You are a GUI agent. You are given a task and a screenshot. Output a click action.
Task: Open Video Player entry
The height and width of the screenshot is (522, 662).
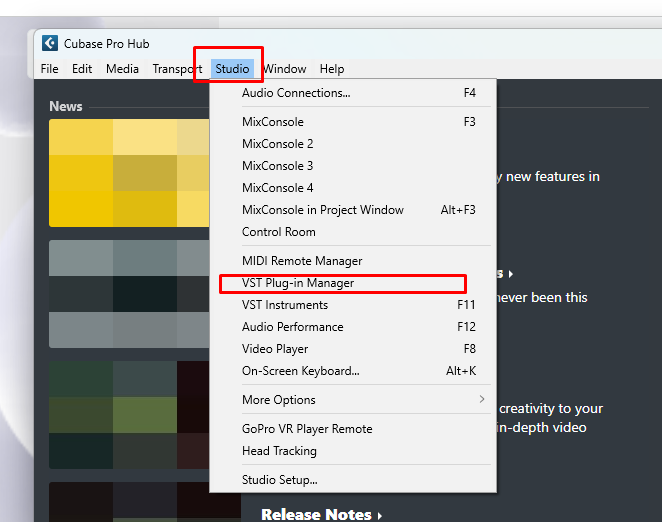click(353, 349)
